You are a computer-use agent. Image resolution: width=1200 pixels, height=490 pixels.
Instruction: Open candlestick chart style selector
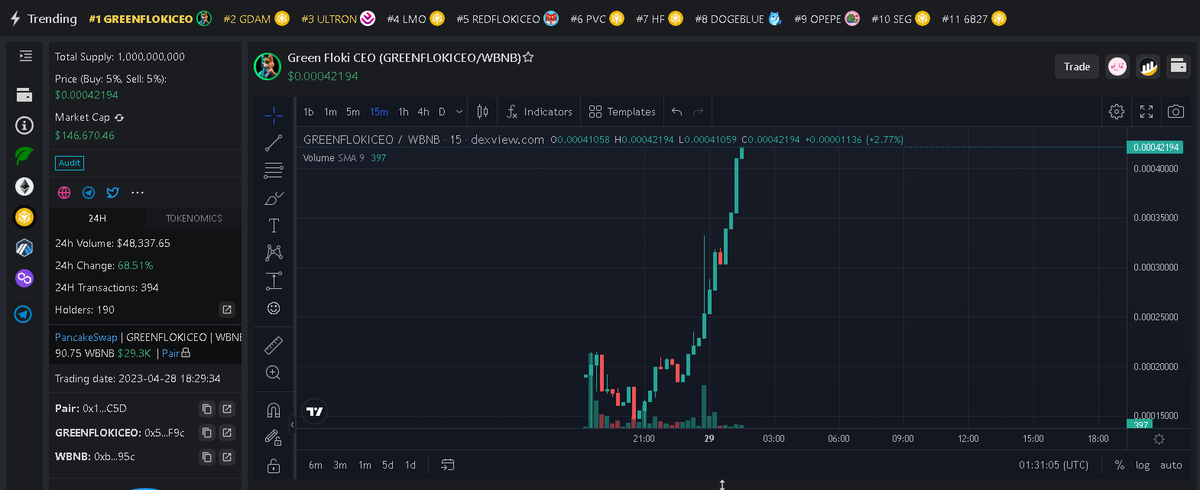pos(482,112)
